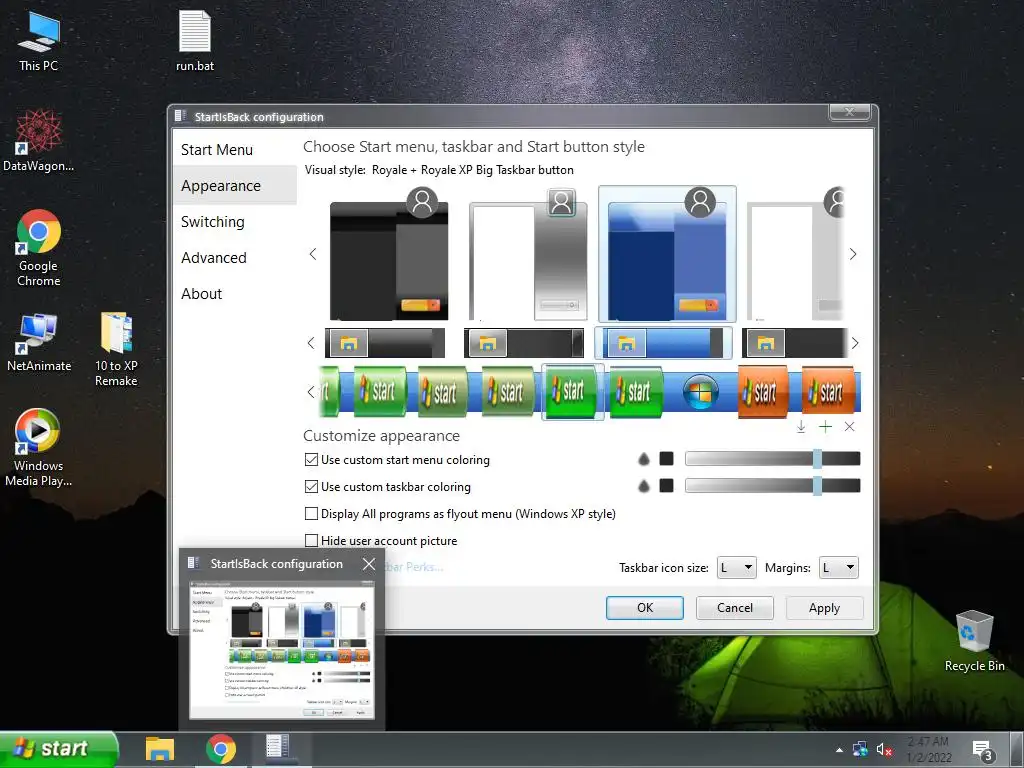The height and width of the screenshot is (768, 1024).
Task: Click the OK button
Action: (x=645, y=607)
